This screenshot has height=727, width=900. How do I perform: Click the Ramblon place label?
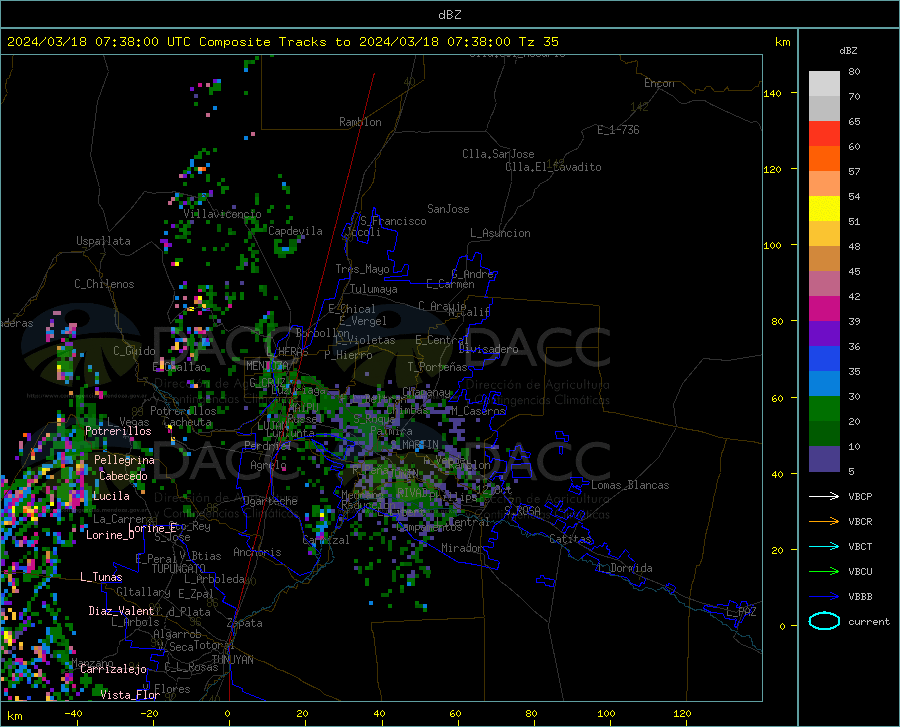[x=360, y=122]
